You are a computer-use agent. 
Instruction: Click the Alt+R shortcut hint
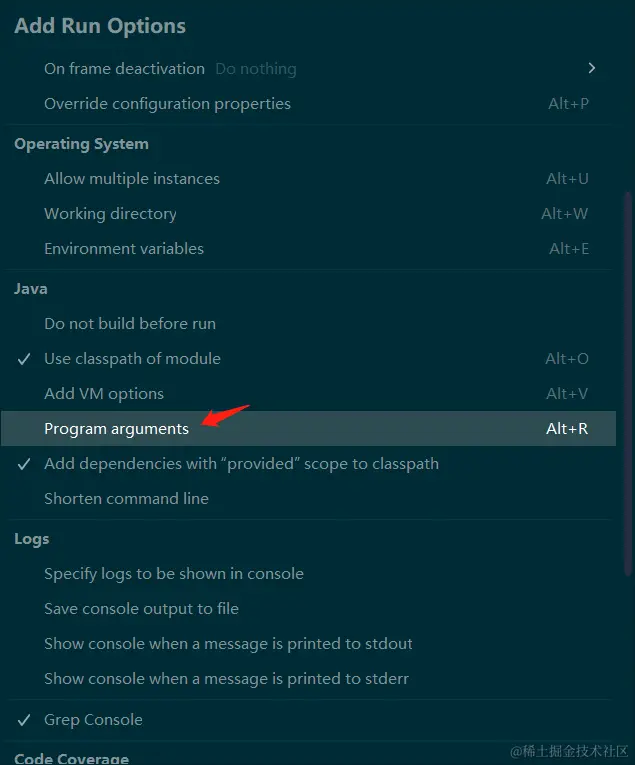click(567, 429)
